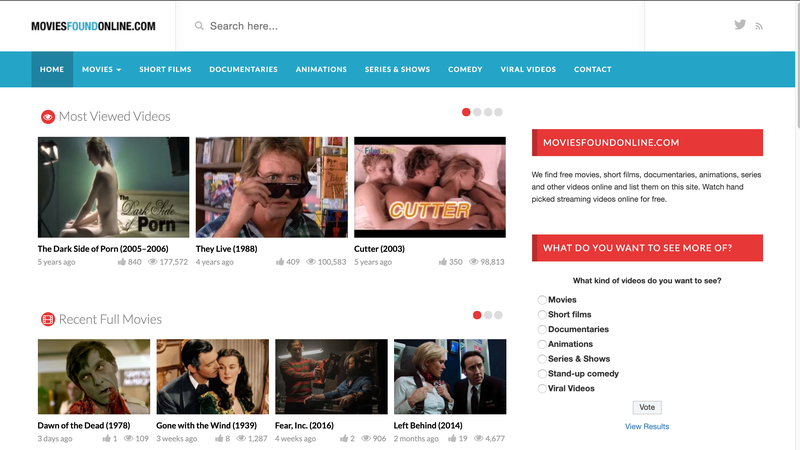Go to second slide of Most Viewed carousel

(x=477, y=112)
